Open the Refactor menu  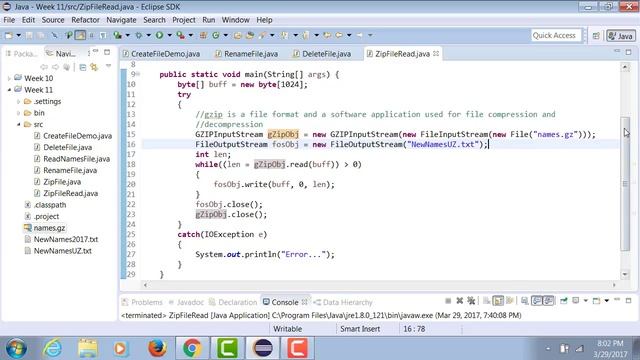pos(85,20)
